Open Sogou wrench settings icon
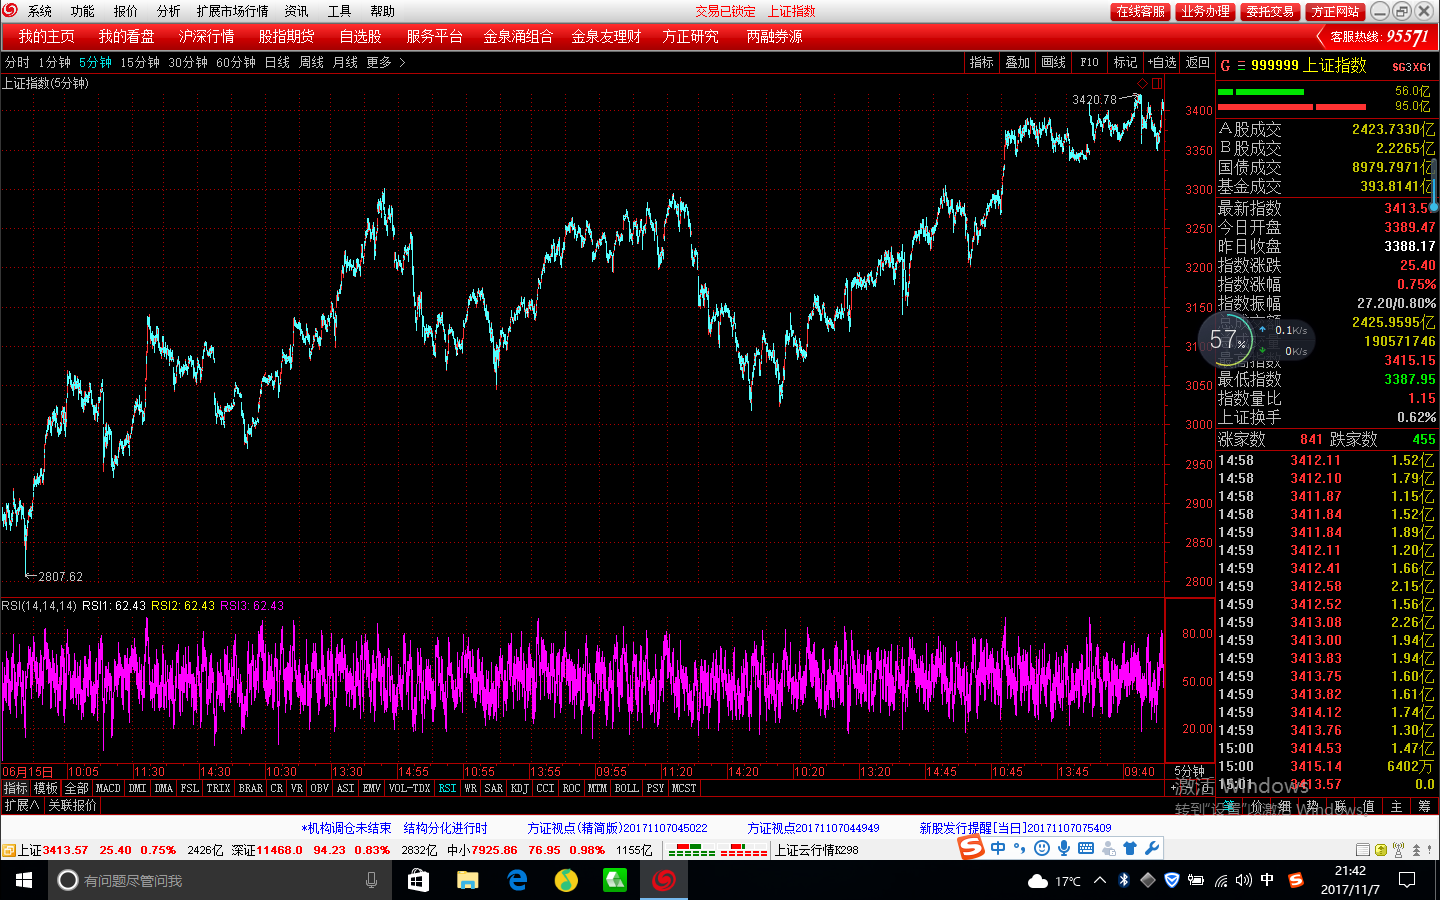The width and height of the screenshot is (1440, 900). click(1152, 848)
